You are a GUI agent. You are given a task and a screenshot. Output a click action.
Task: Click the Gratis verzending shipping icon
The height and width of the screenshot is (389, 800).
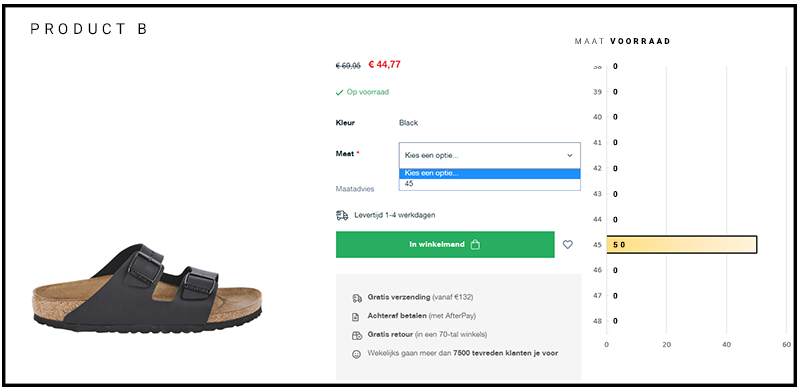coord(357,298)
